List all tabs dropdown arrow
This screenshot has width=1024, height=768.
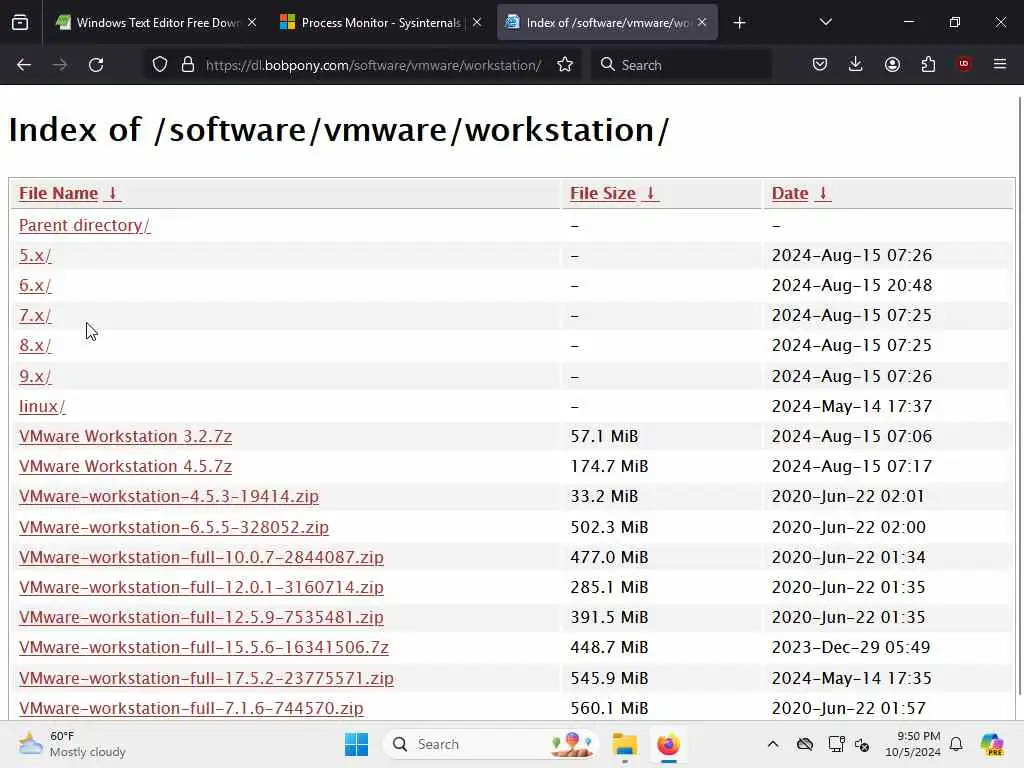tap(825, 22)
